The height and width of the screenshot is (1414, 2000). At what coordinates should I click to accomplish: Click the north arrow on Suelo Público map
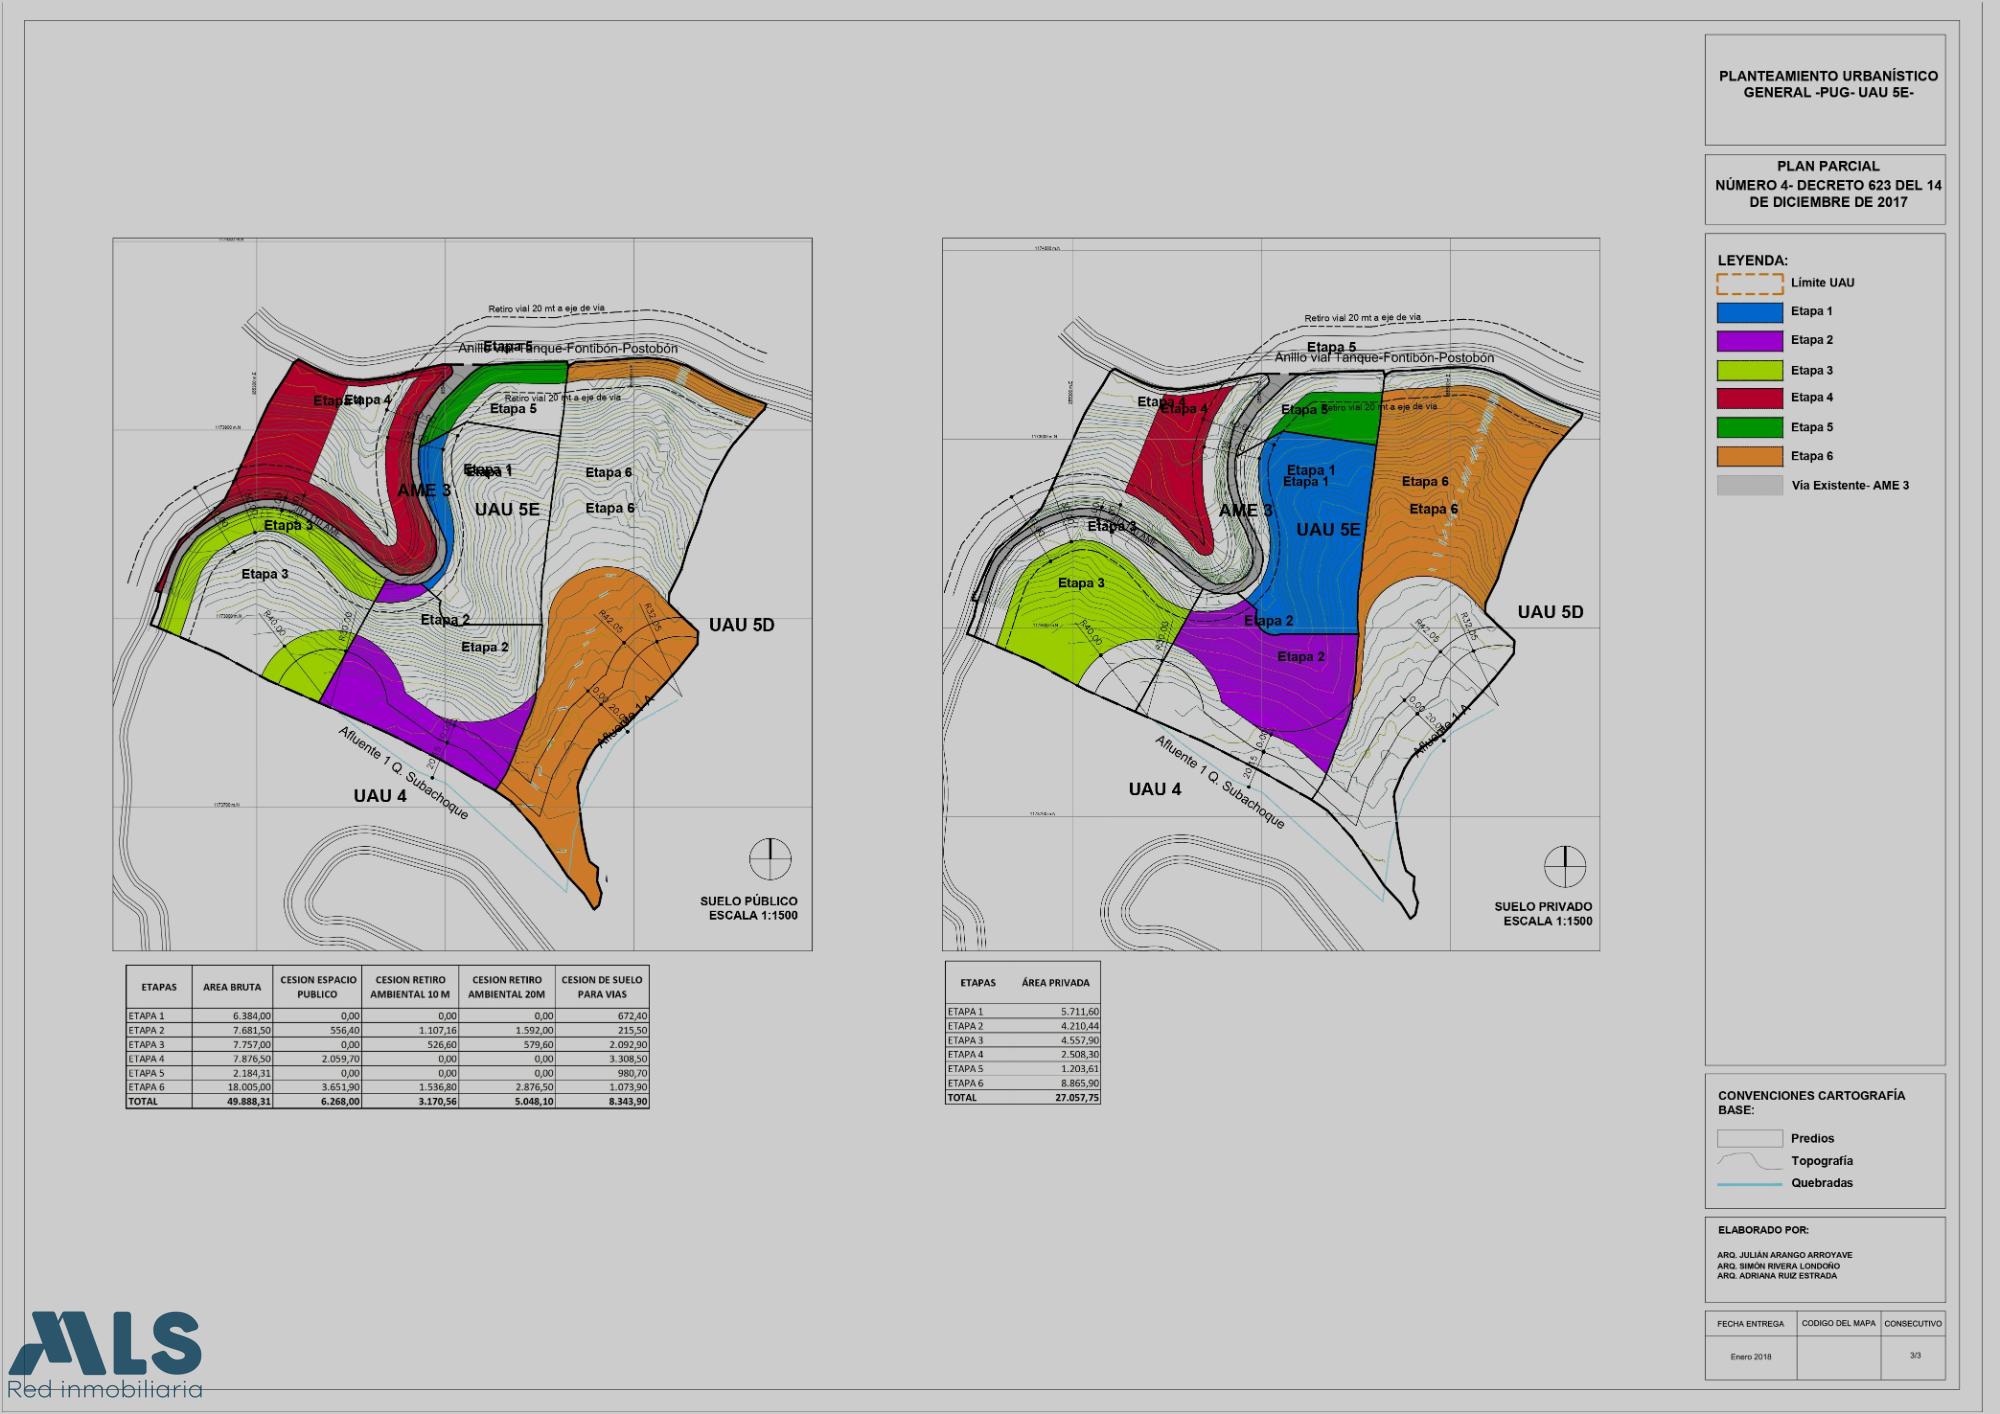770,859
